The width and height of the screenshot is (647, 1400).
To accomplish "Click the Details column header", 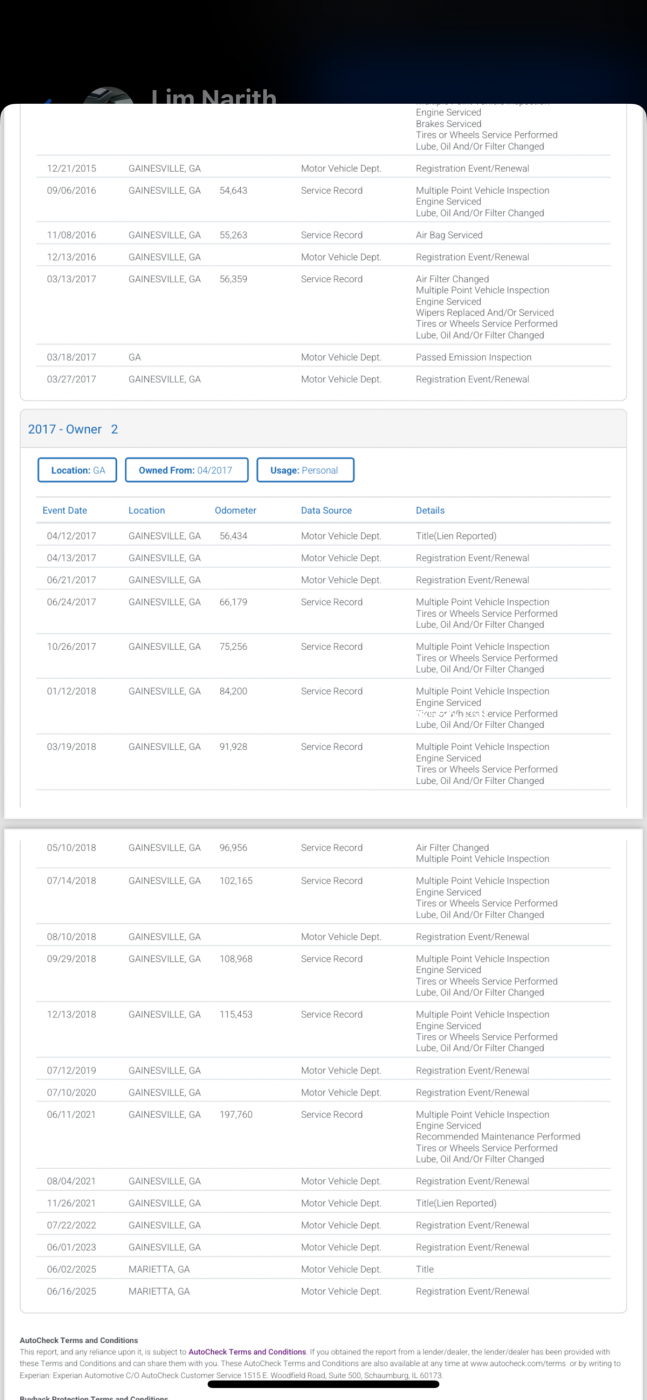I will coord(430,510).
